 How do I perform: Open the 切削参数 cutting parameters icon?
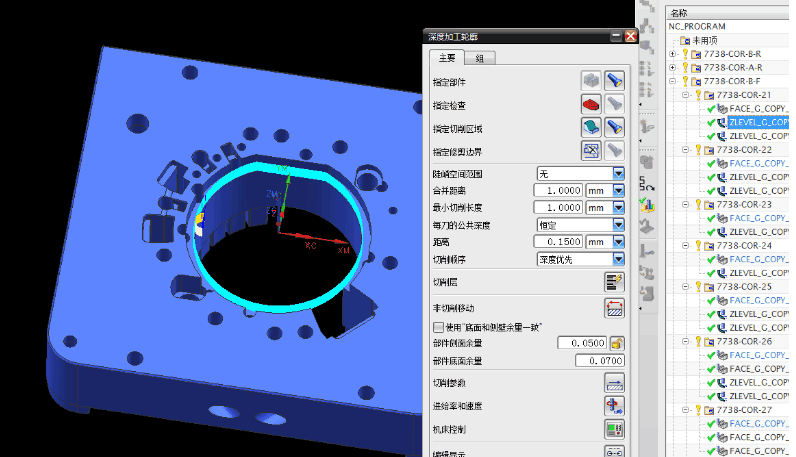(614, 383)
